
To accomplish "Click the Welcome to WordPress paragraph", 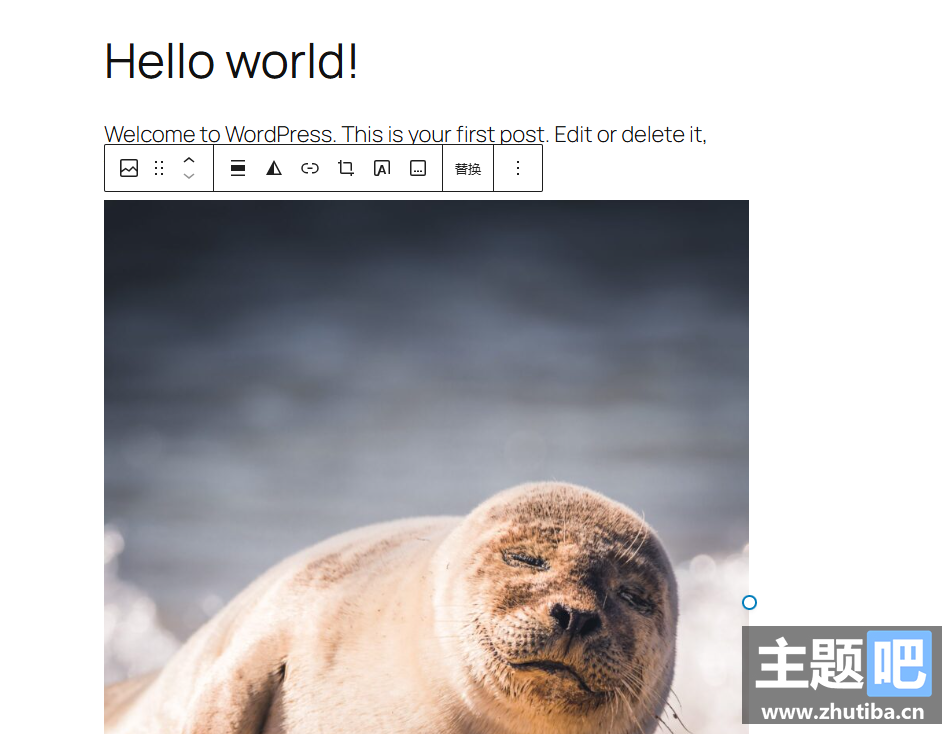I will 406,134.
